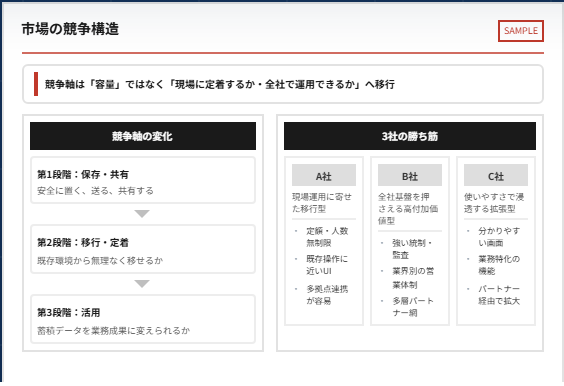Viewport: 564px width, 386px height.
Task: Click the bullet 既存操作に近いUI
Action: pyautogui.click(x=327, y=265)
